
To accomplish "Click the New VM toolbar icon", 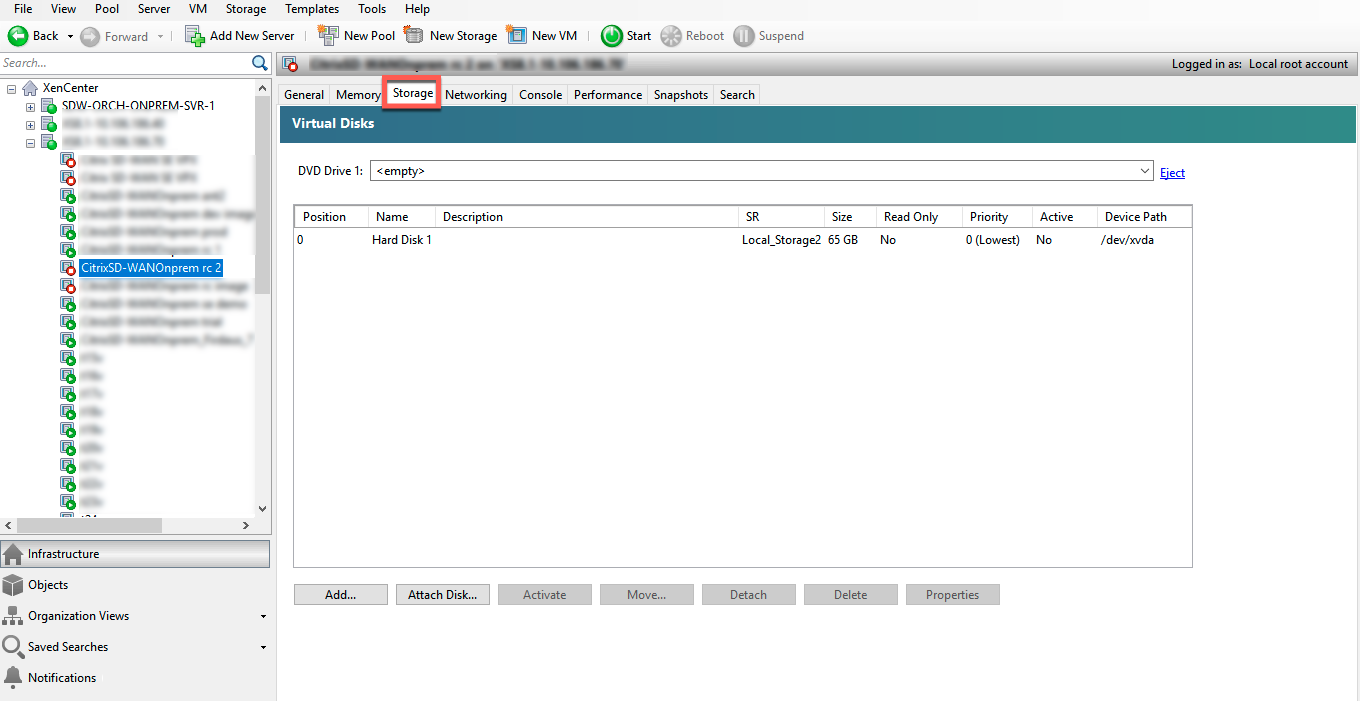I will pos(516,35).
